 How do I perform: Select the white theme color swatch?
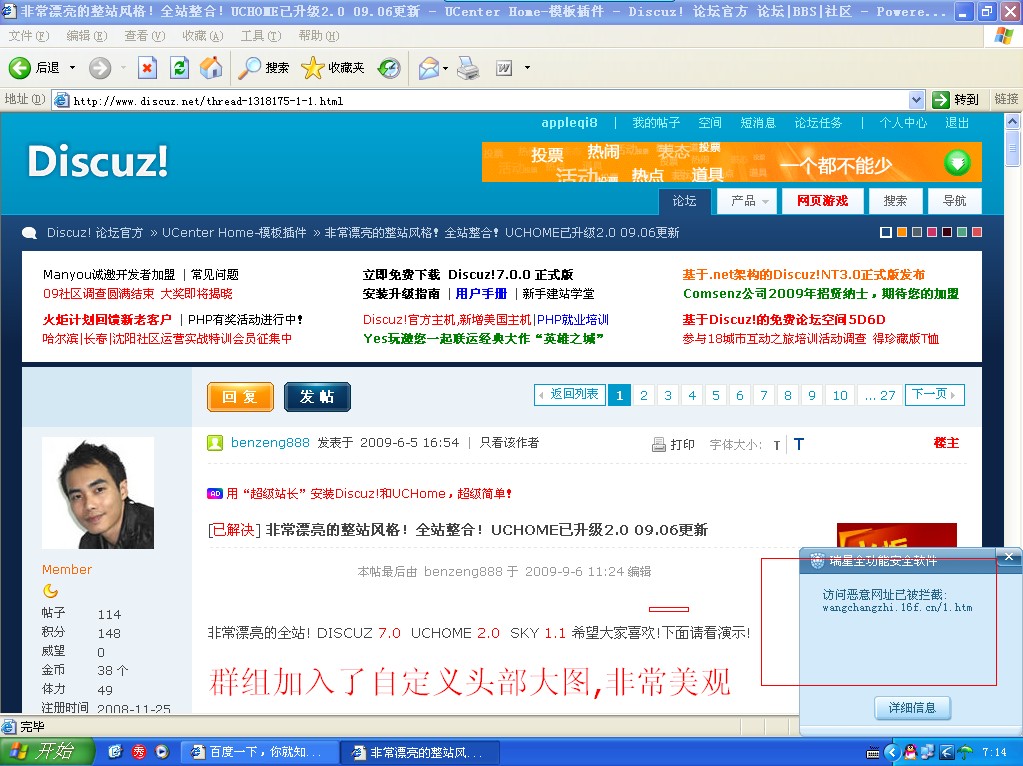pyautogui.click(x=885, y=232)
